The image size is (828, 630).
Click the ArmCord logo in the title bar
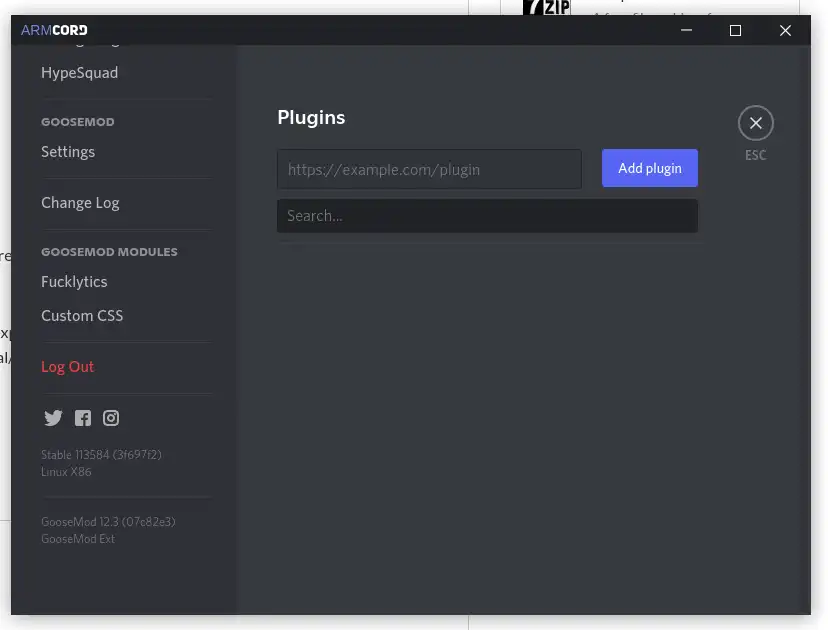click(54, 30)
